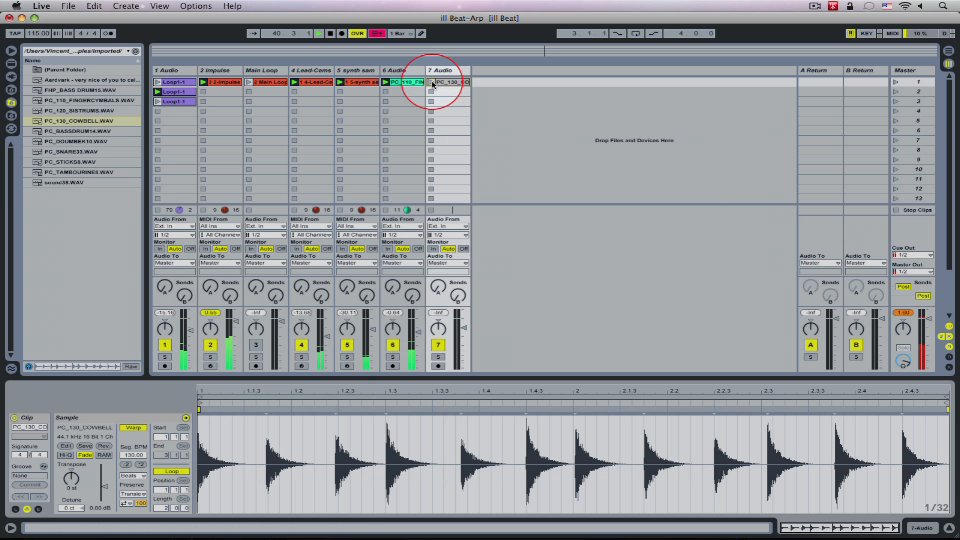The image size is (960, 540).
Task: Click the sample Rev. reverse button
Action: coord(103,446)
